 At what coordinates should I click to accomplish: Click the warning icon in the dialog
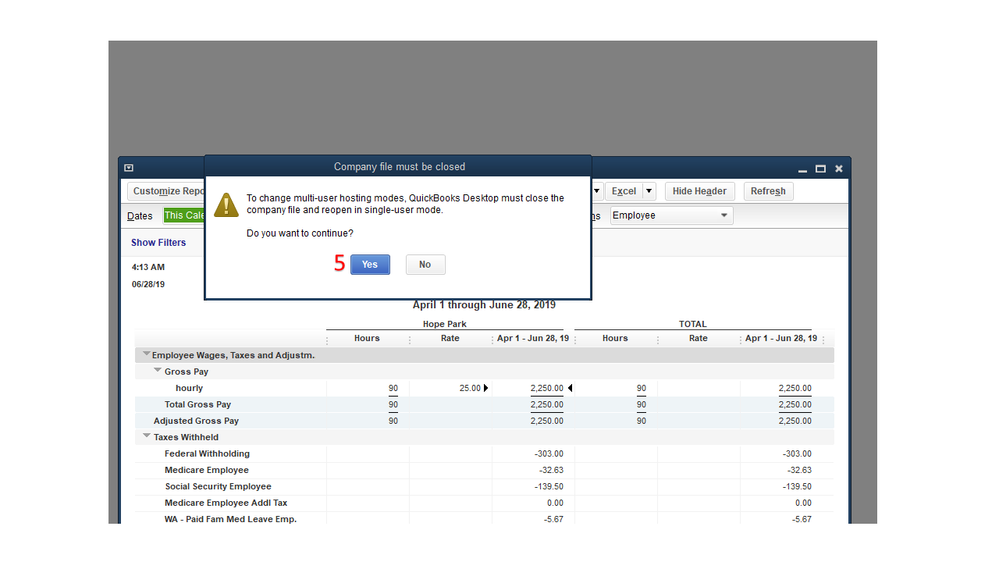[226, 205]
